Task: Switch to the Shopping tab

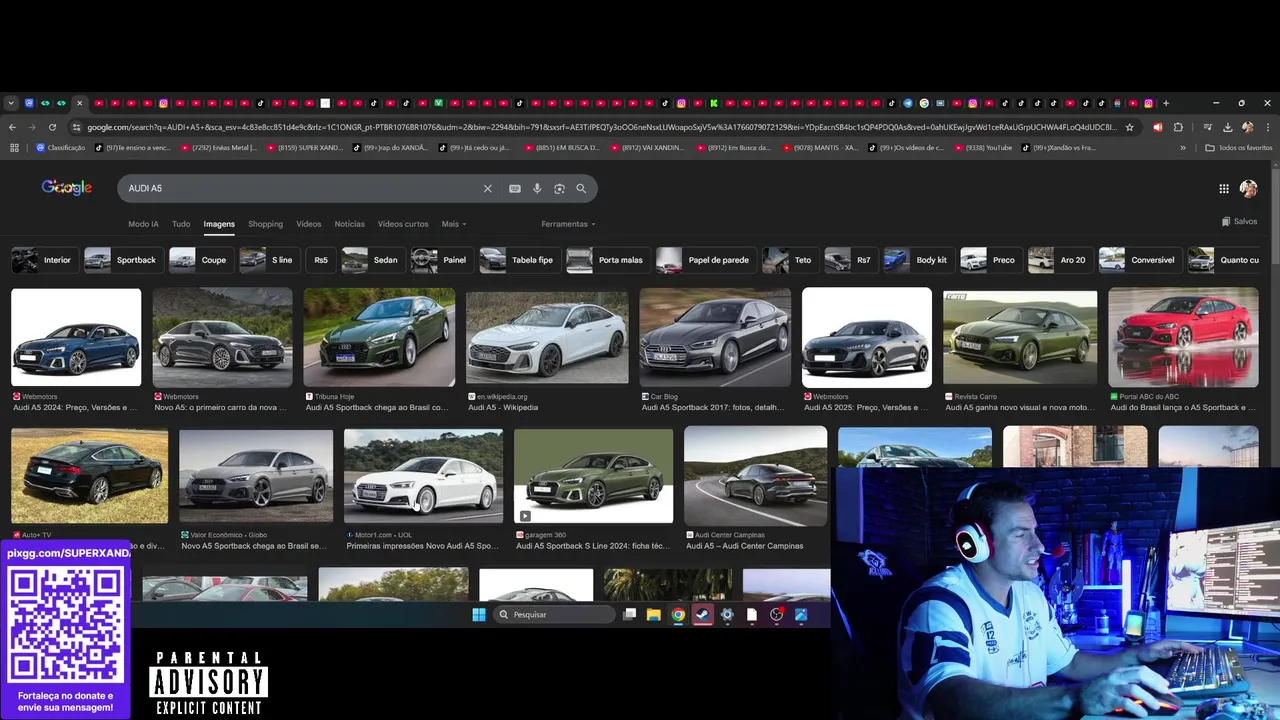Action: point(265,224)
